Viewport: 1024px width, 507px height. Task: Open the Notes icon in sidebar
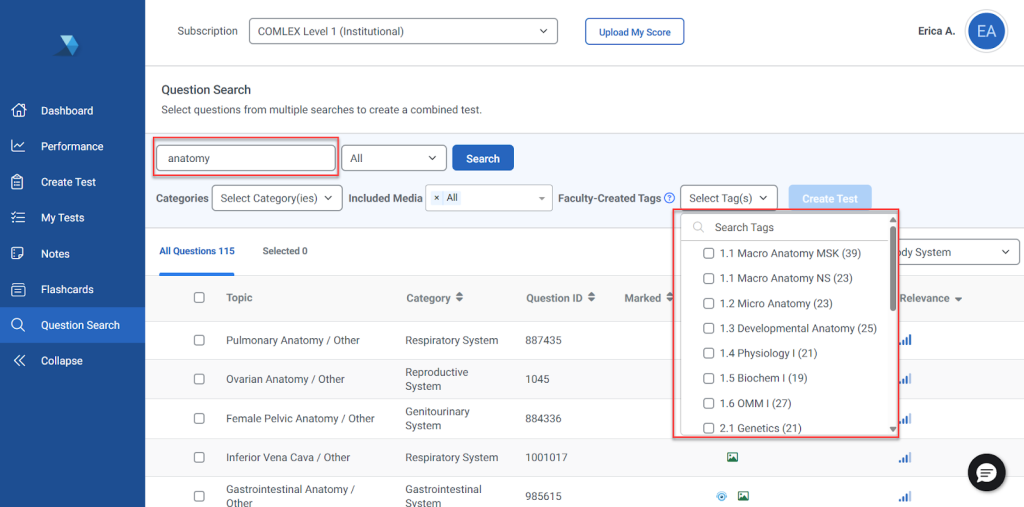click(x=18, y=254)
